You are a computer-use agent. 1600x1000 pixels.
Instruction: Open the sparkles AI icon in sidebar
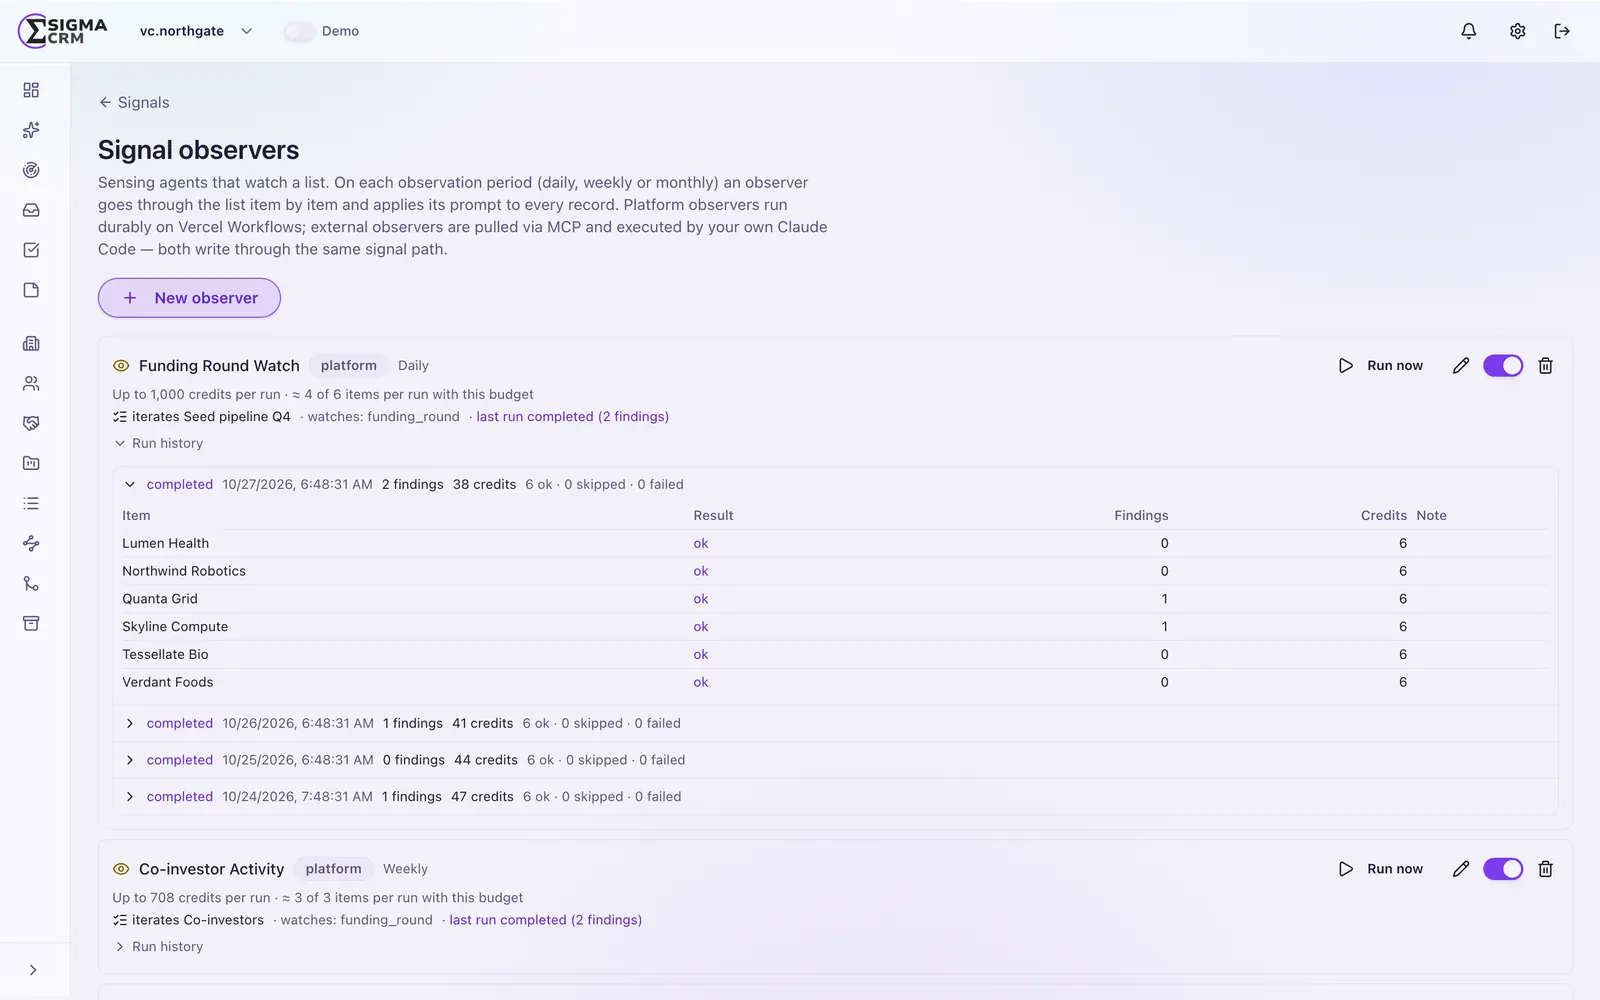[x=31, y=130]
